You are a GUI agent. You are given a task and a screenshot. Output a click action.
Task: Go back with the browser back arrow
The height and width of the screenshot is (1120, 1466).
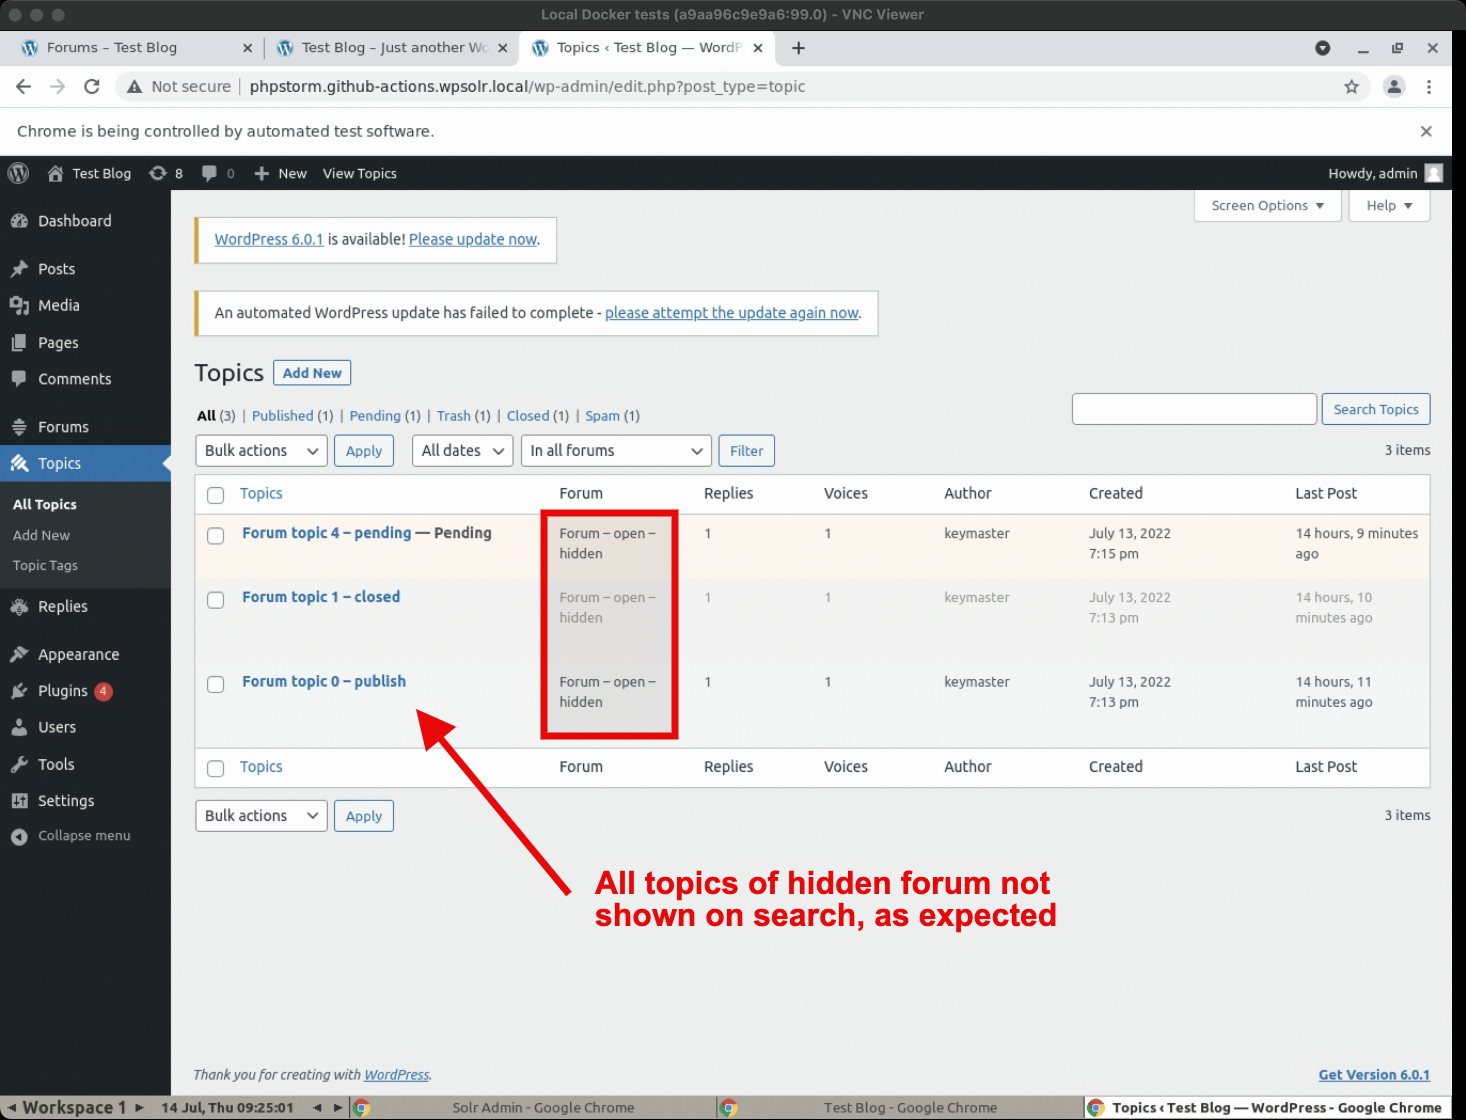24,86
